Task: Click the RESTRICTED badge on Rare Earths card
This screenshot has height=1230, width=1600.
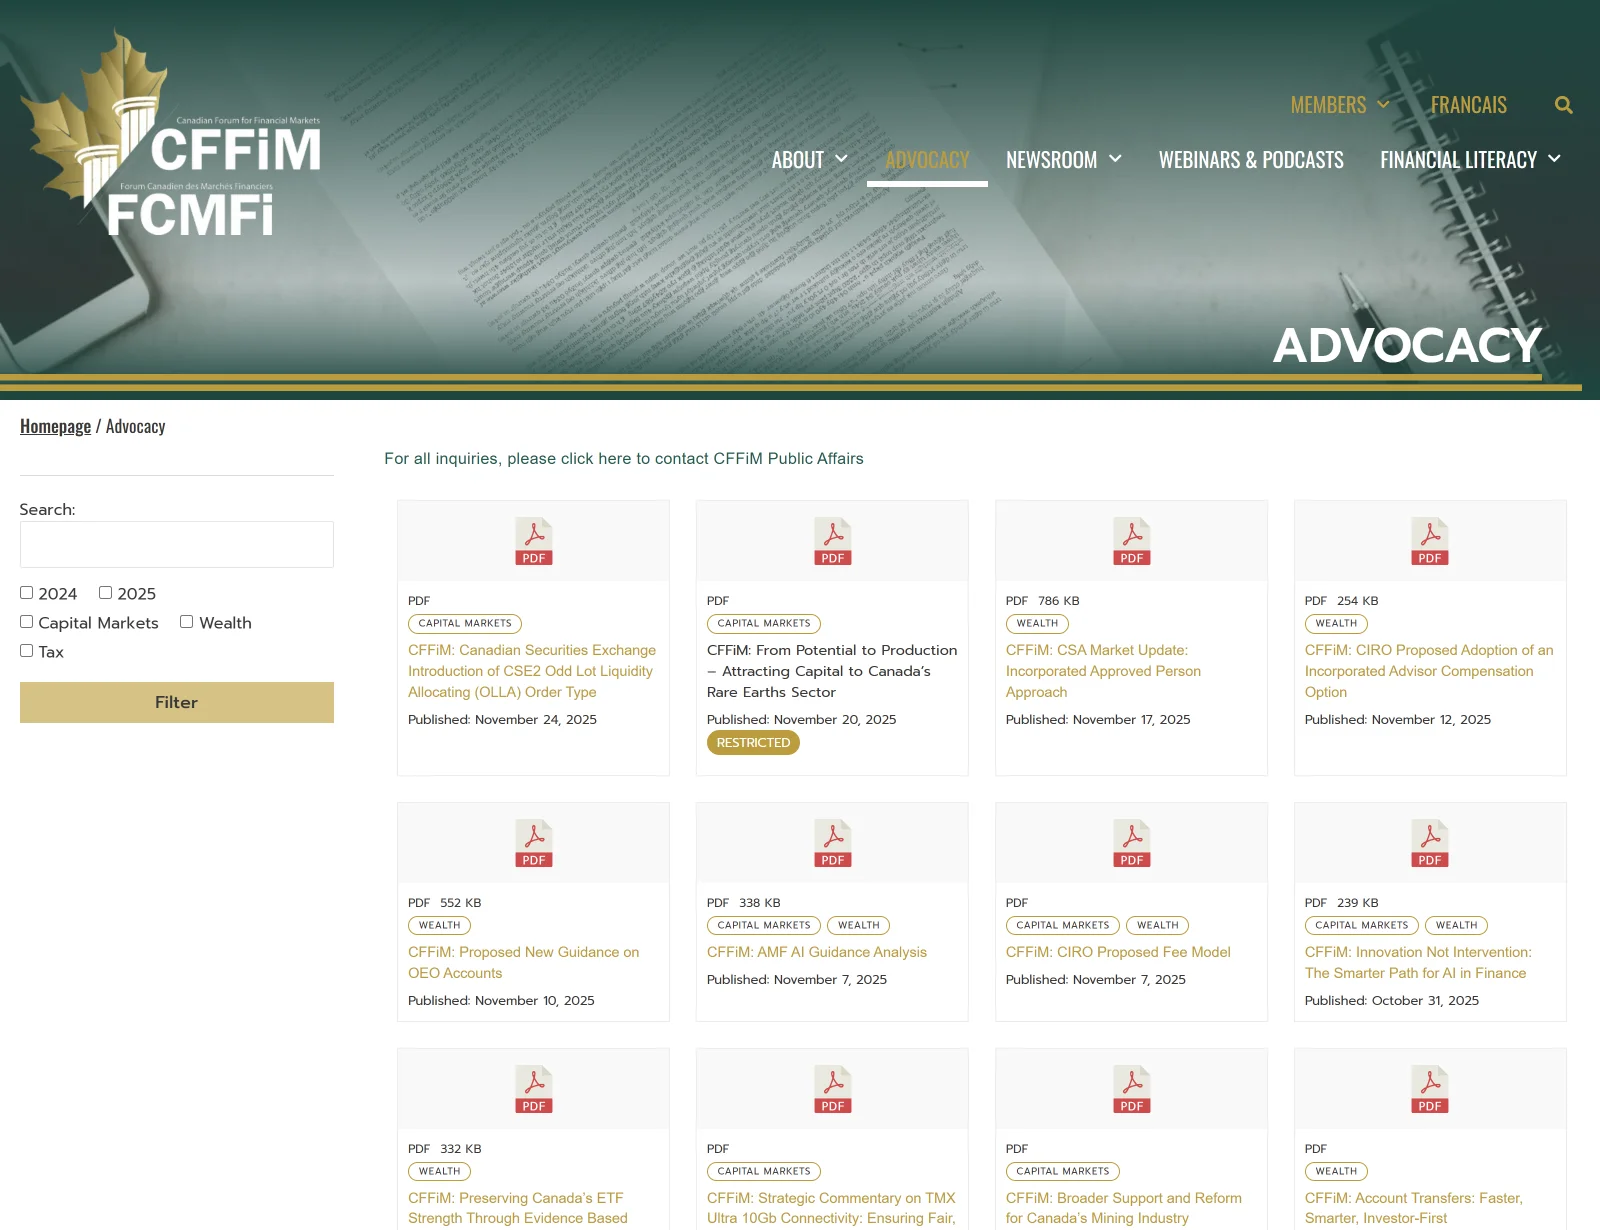Action: coord(753,742)
